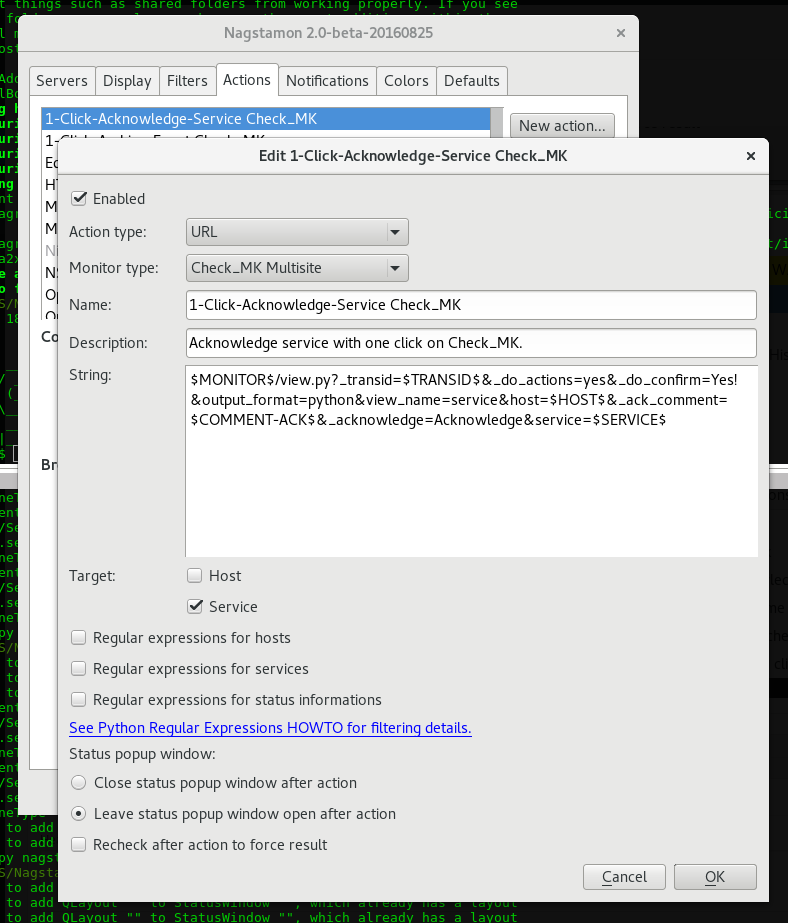Confirm the edit with OK button
This screenshot has height=923, width=788.
click(714, 877)
